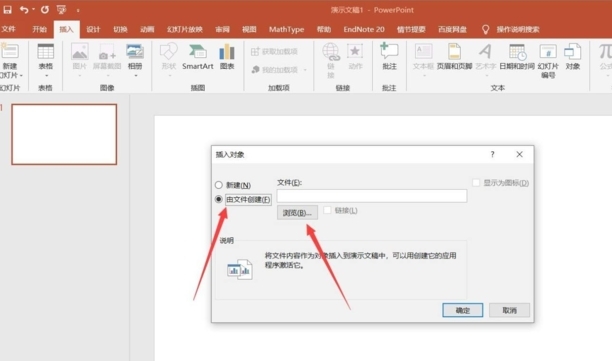Open the File tab

9,29
